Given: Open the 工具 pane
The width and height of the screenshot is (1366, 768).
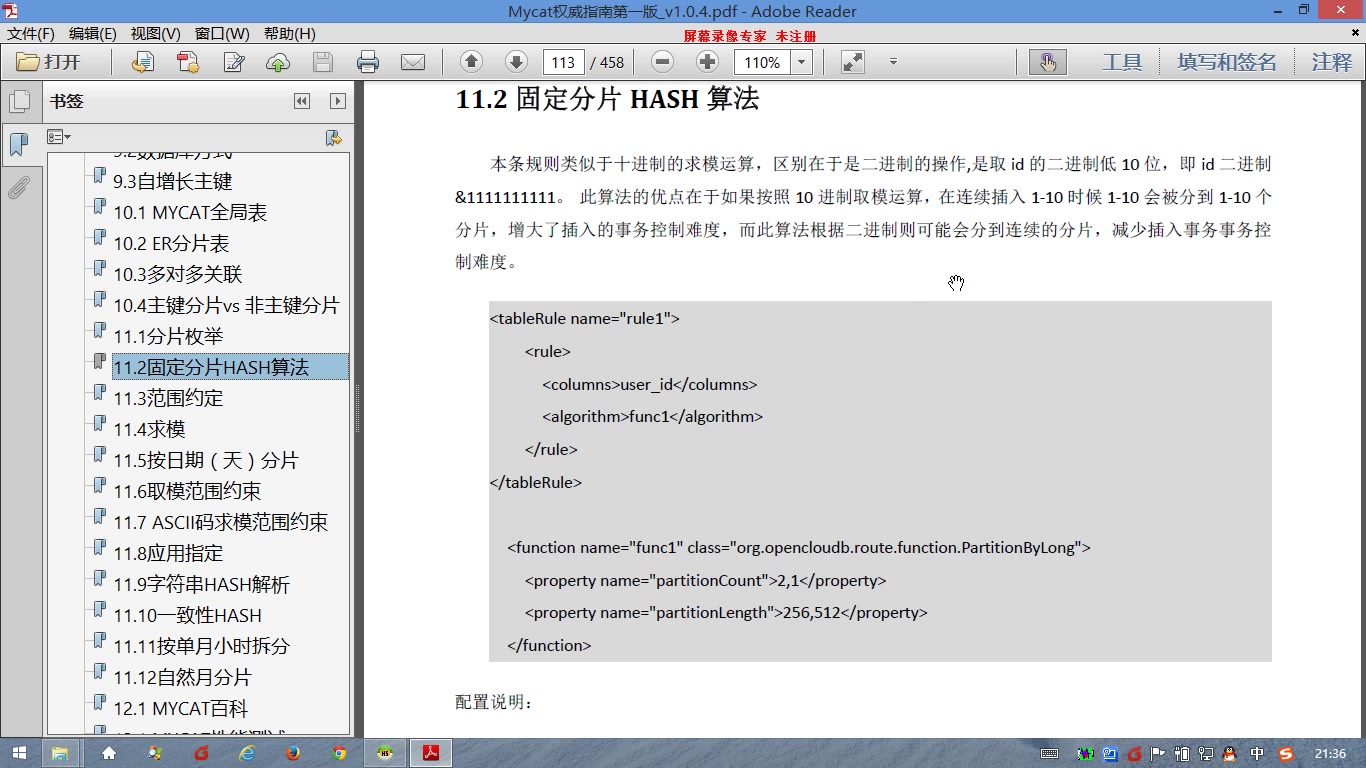Looking at the screenshot, I should pos(1122,62).
